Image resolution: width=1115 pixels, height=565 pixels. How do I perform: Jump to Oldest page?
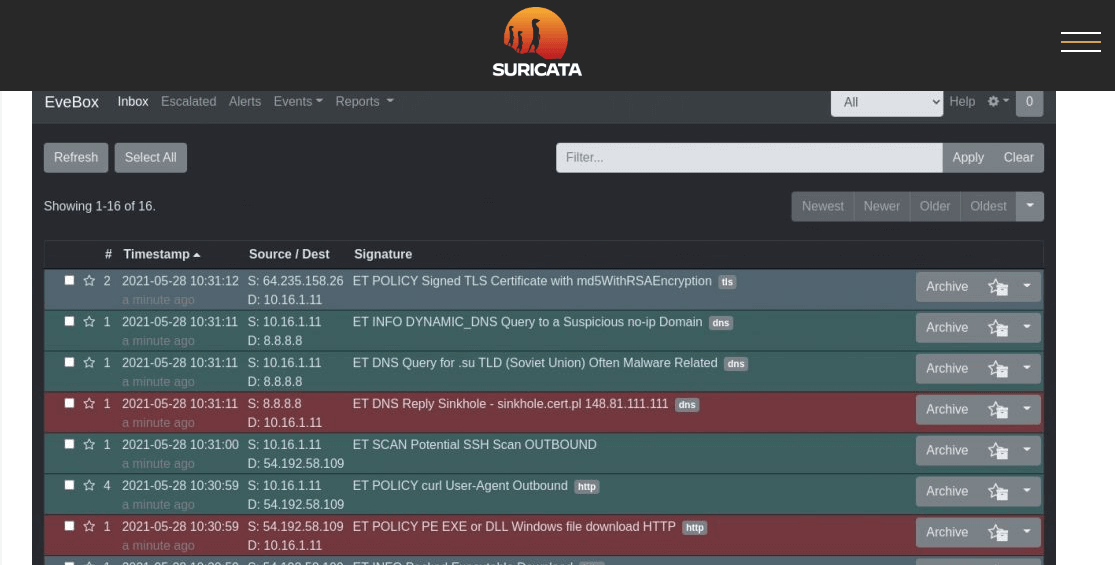988,206
